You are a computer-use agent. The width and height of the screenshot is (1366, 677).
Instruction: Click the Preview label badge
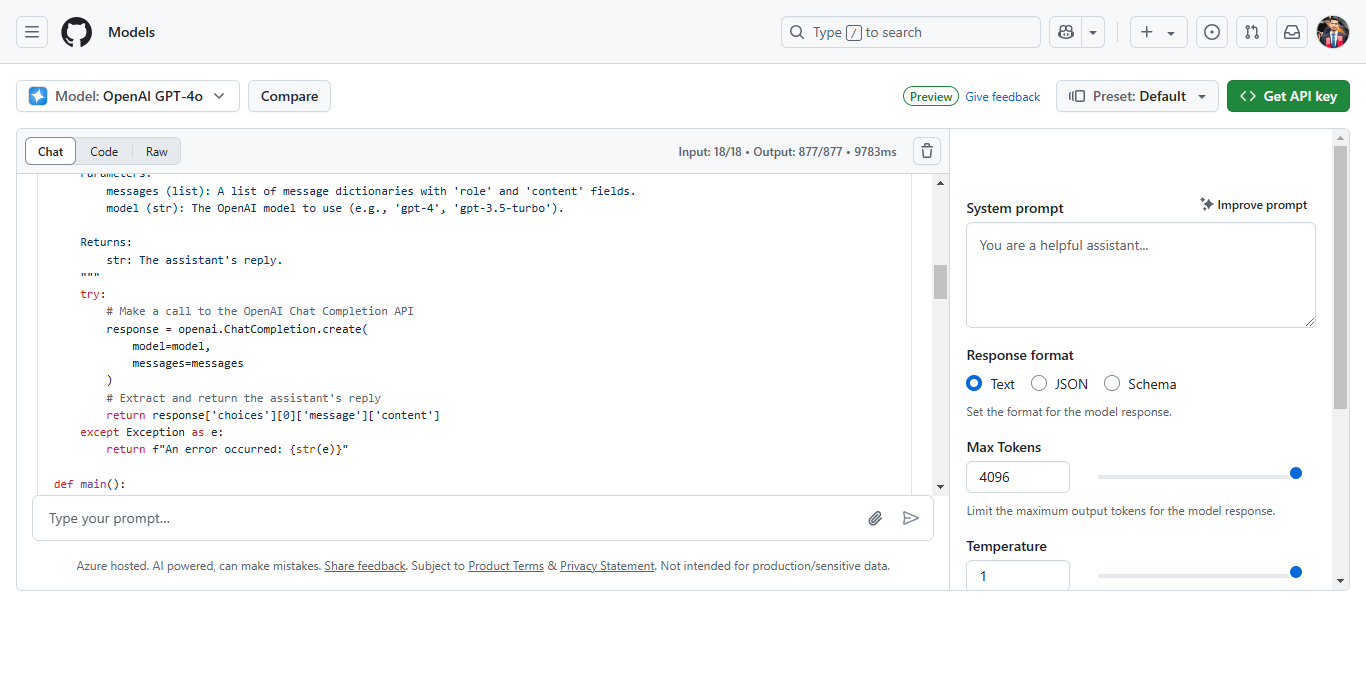931,96
